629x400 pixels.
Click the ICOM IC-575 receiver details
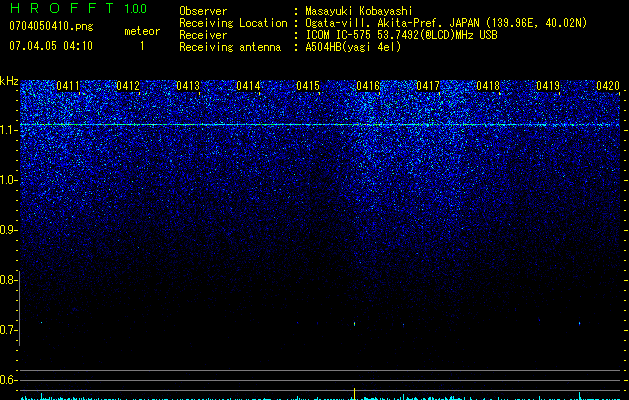(x=401, y=35)
